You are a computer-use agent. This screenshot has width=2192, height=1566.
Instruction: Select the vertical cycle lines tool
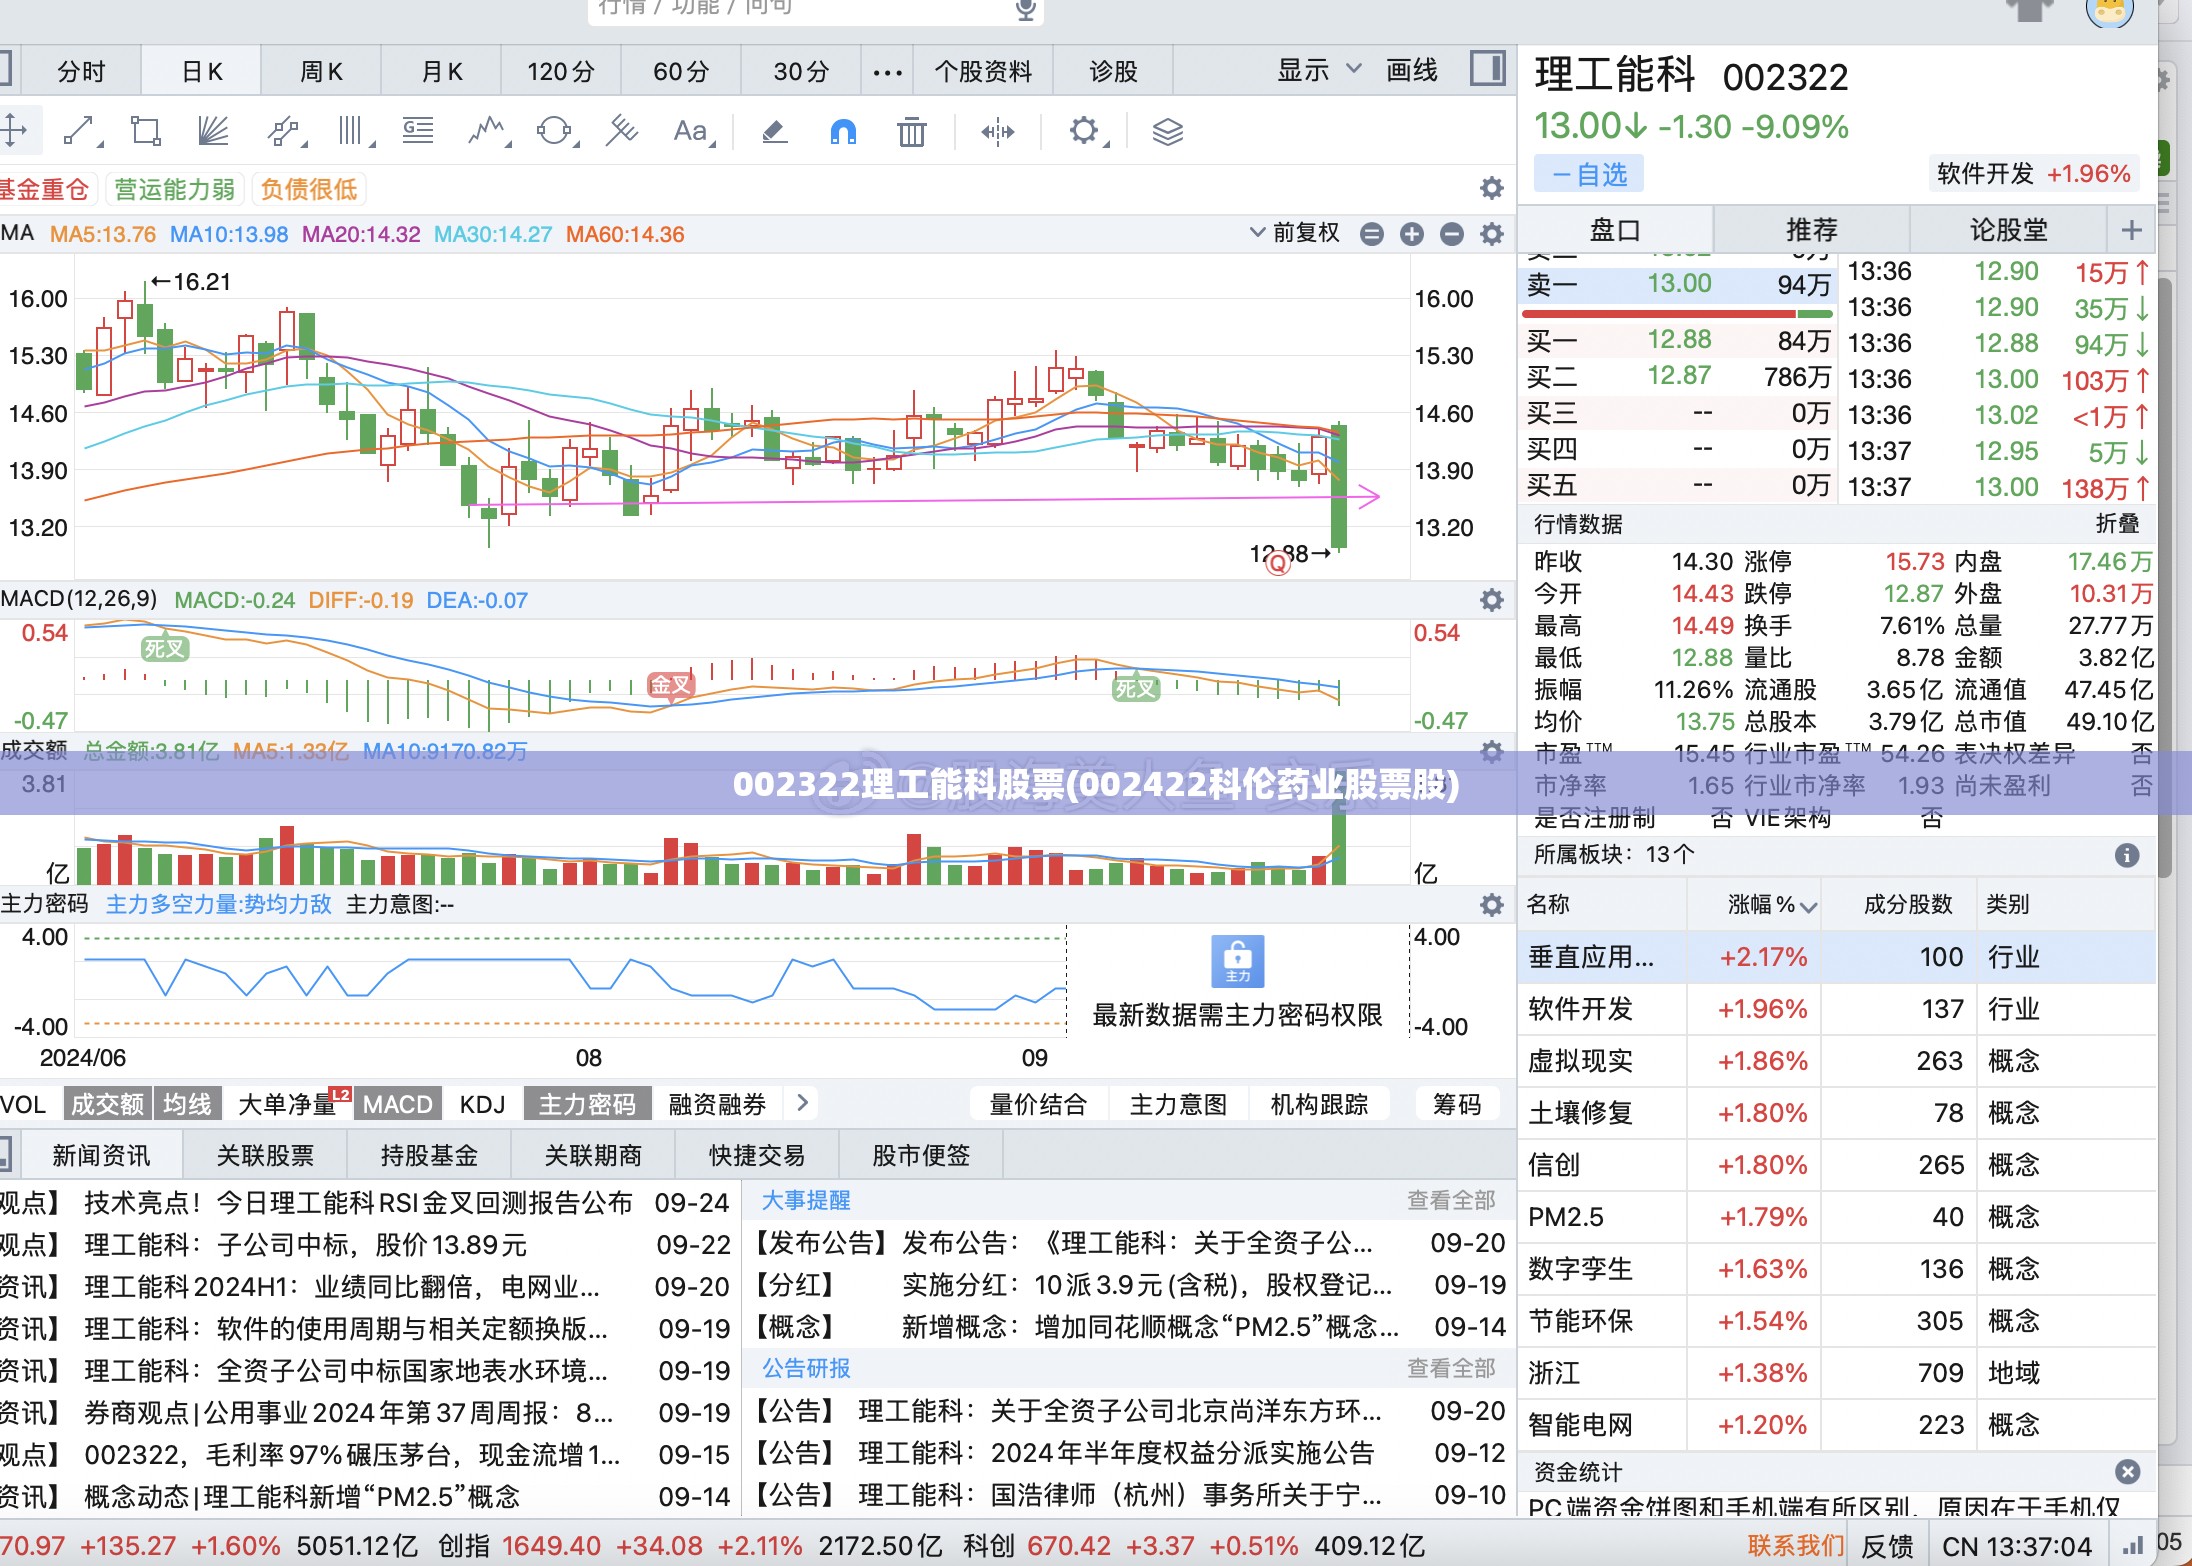(x=353, y=131)
